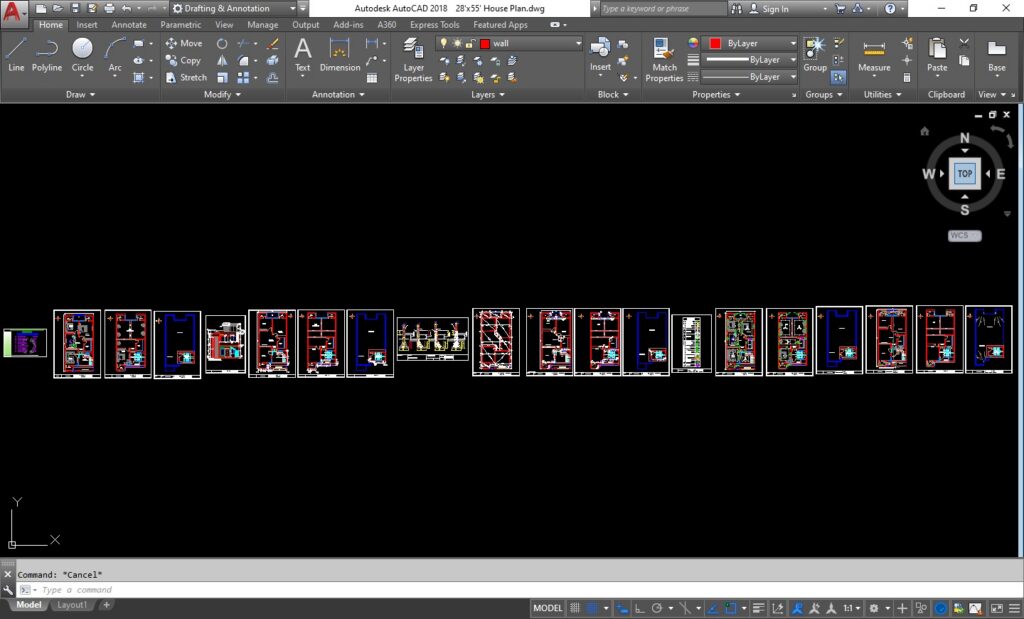Image resolution: width=1024 pixels, height=619 pixels.
Task: Toggle annotation visibility in status bar
Action: [x=797, y=608]
